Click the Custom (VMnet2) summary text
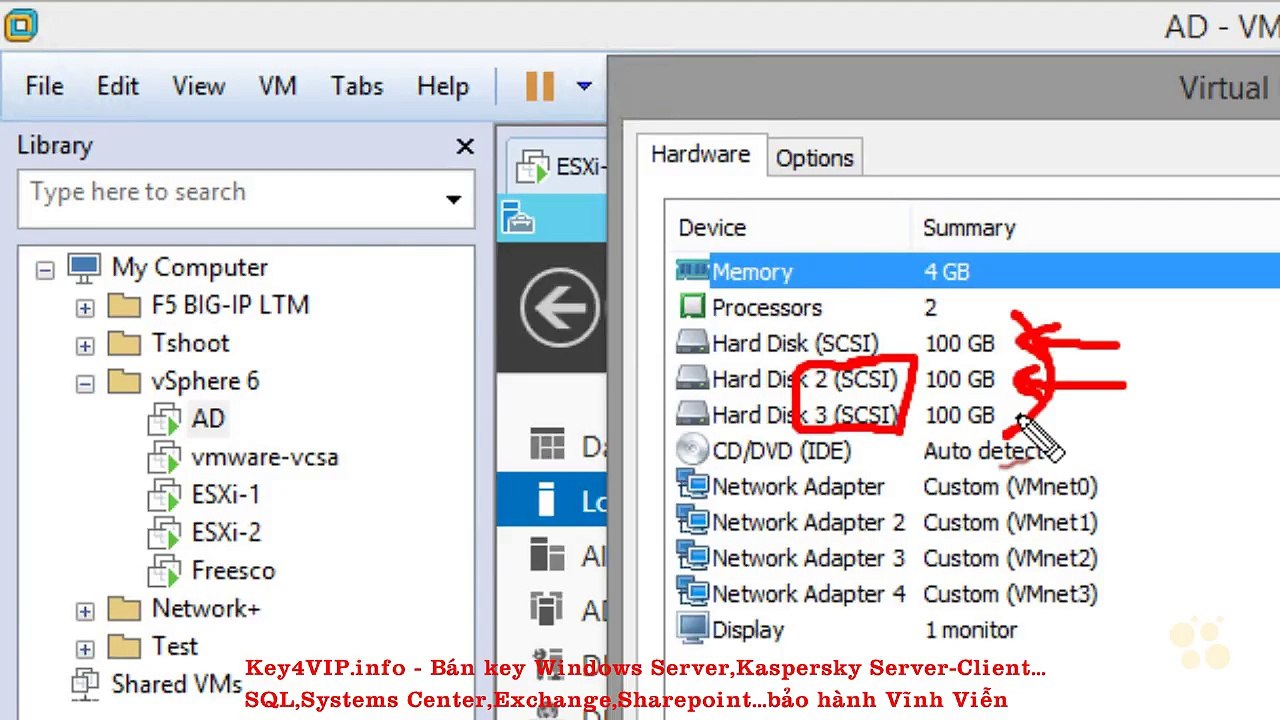 tap(1010, 558)
